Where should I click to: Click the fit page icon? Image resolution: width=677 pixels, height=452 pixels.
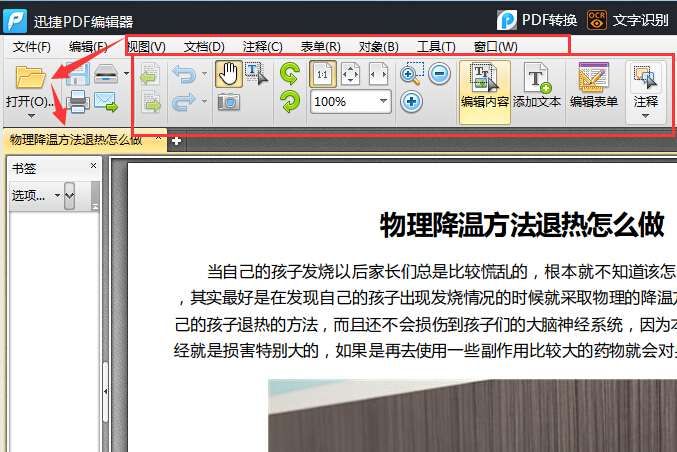(x=350, y=74)
